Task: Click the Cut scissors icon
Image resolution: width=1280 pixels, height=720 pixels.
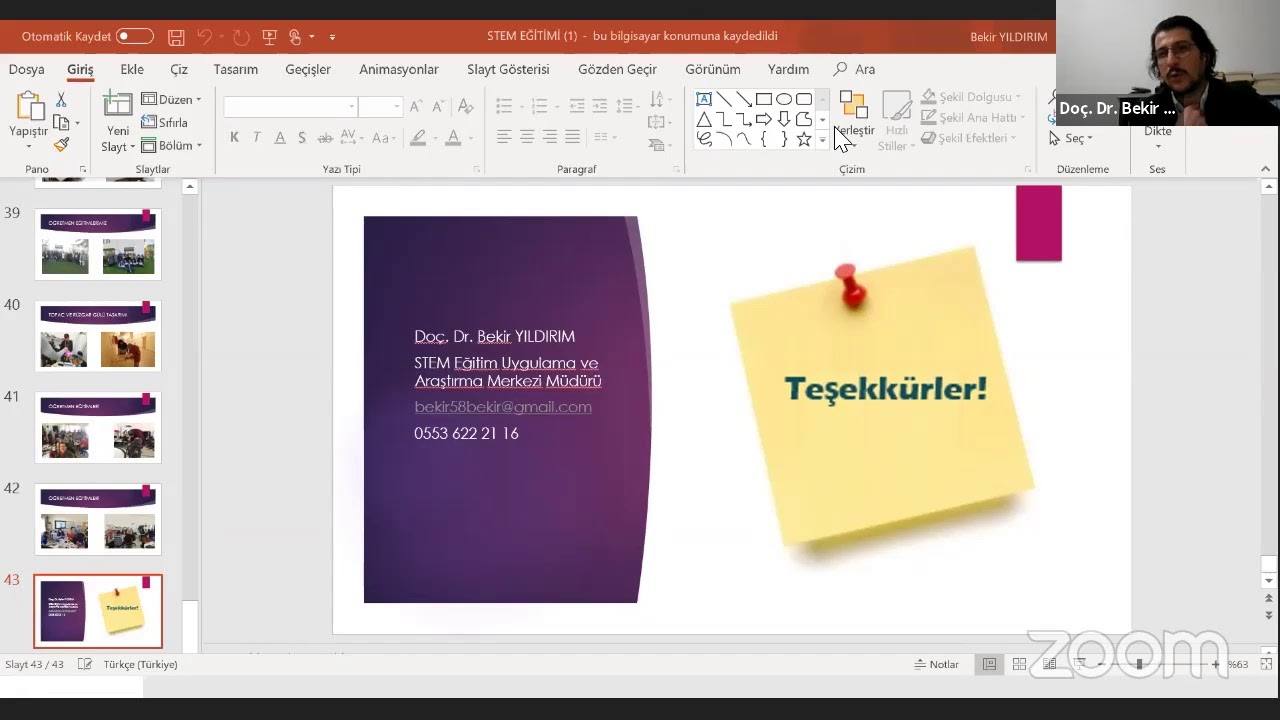Action: (61, 100)
